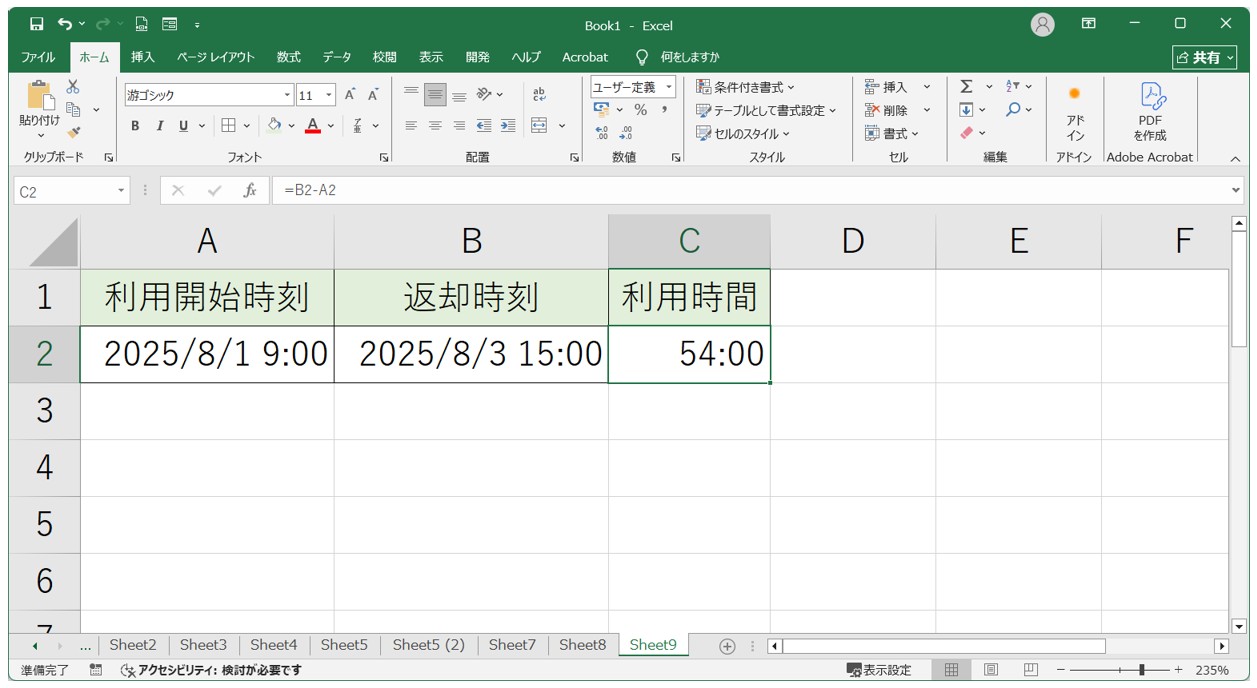Click the zoom slider handle
Viewport: 1257px width, 688px height.
pos(1142,670)
